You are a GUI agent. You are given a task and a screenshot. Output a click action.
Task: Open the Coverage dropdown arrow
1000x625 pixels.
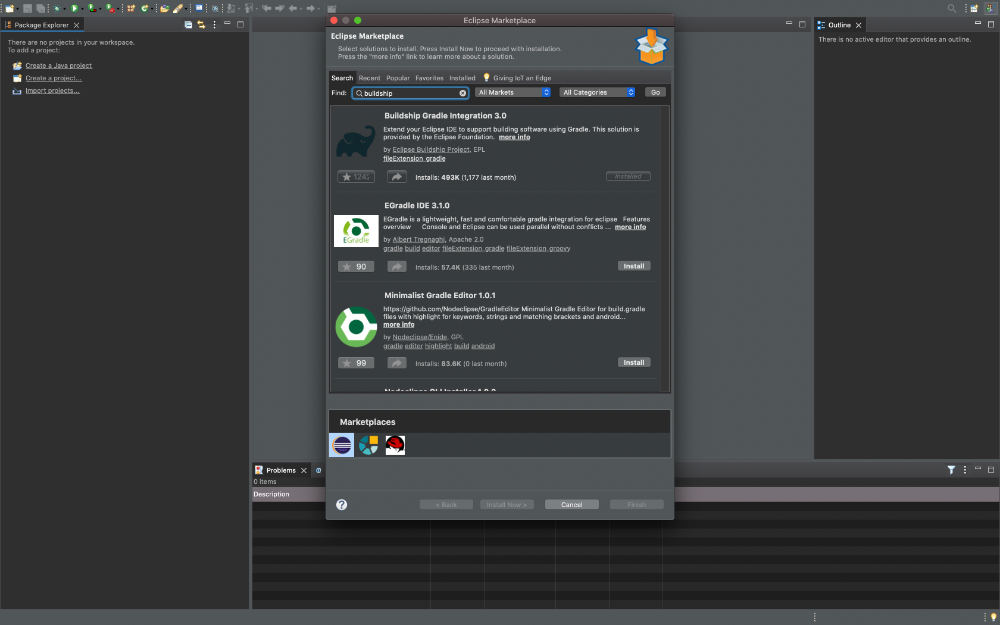[x=100, y=9]
